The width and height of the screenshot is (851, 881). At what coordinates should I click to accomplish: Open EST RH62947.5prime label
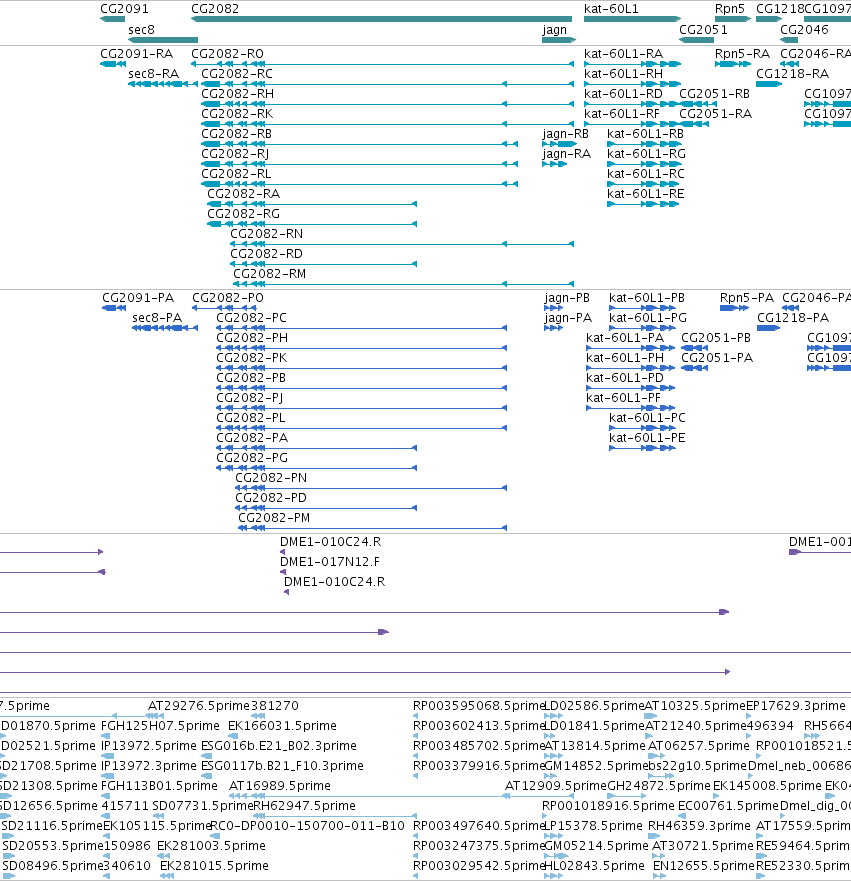(304, 806)
